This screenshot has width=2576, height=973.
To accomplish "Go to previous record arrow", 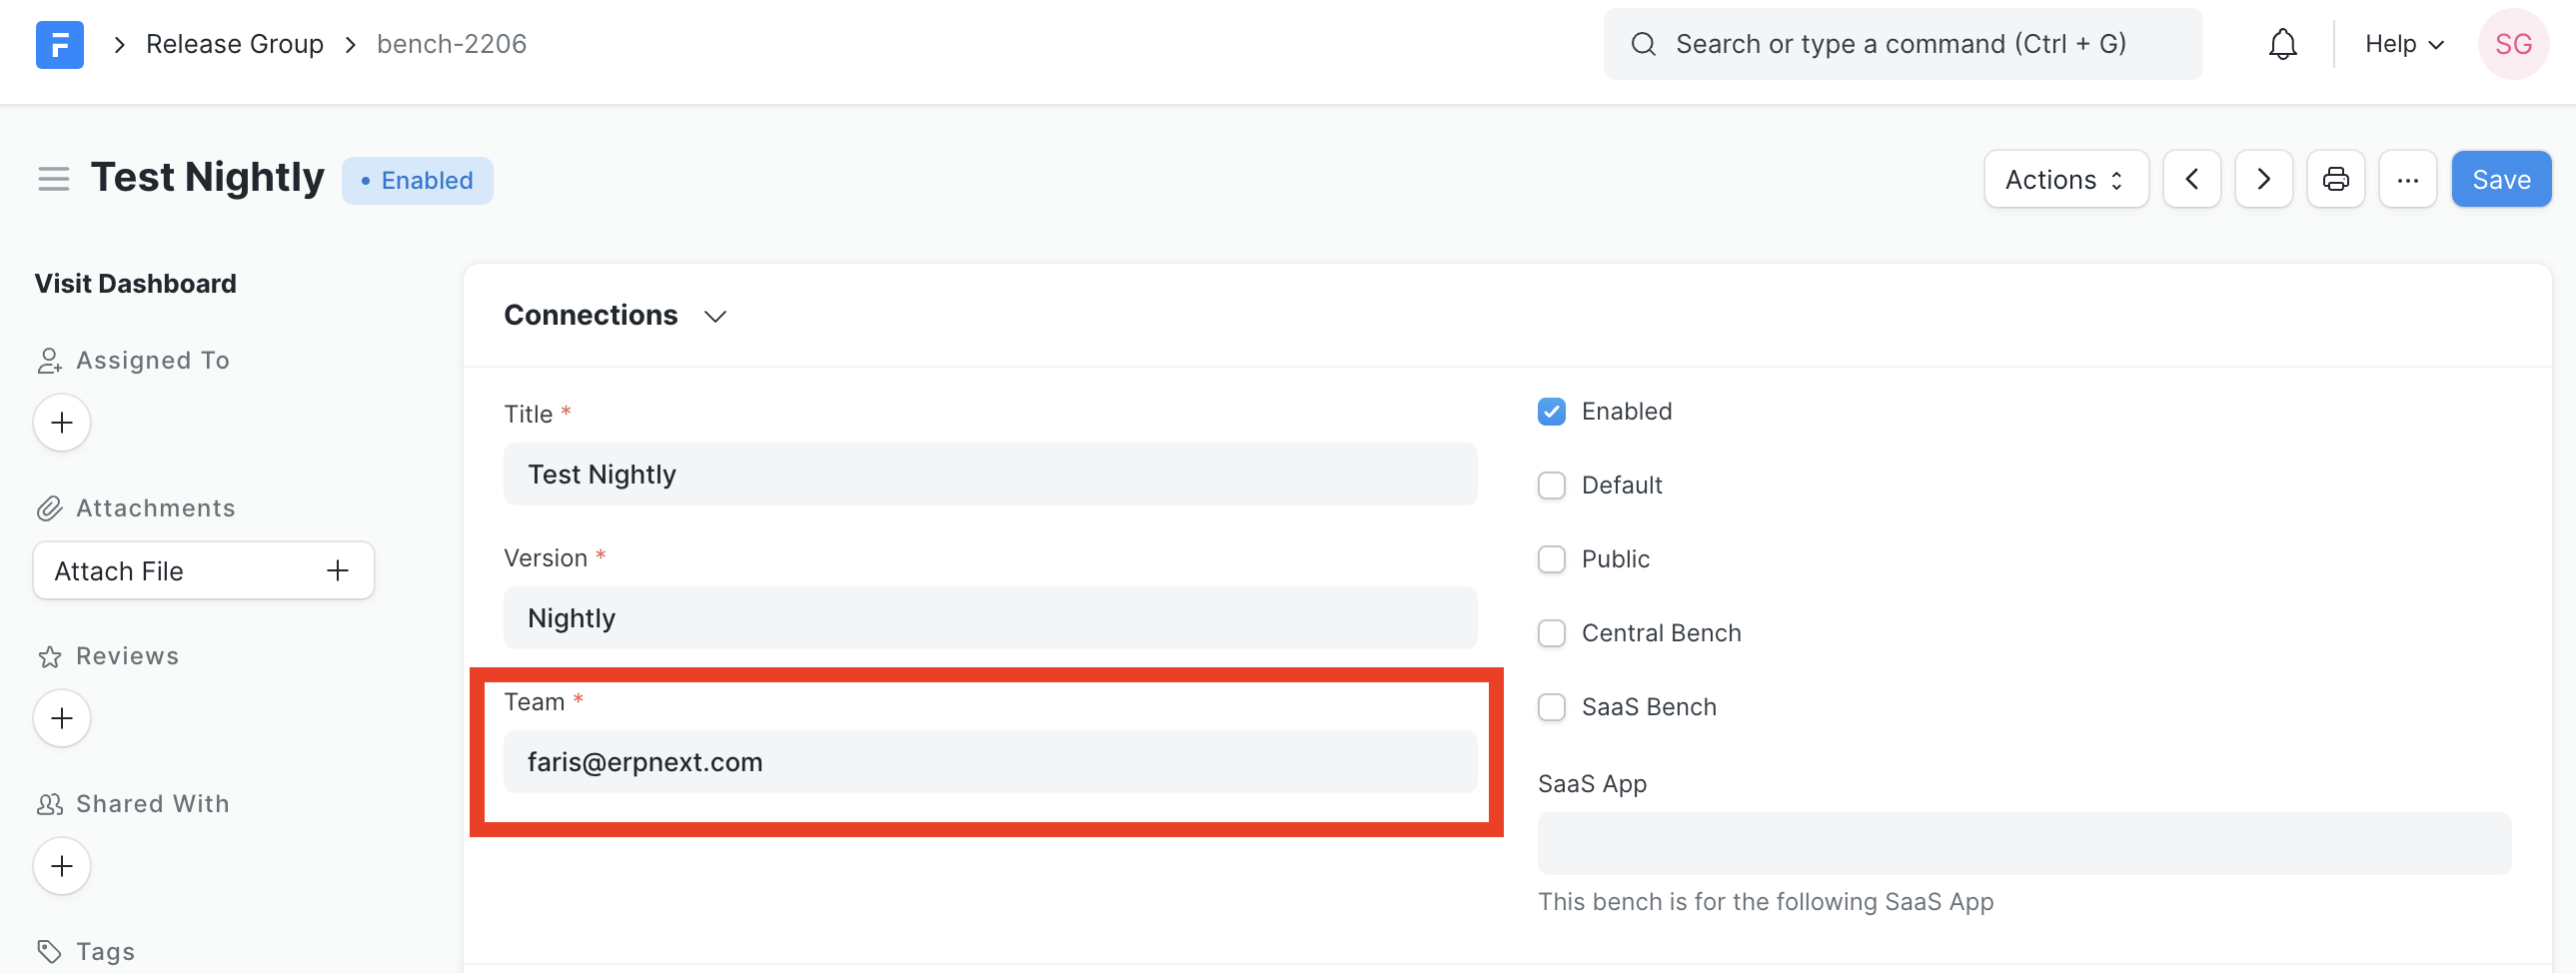I will point(2191,180).
